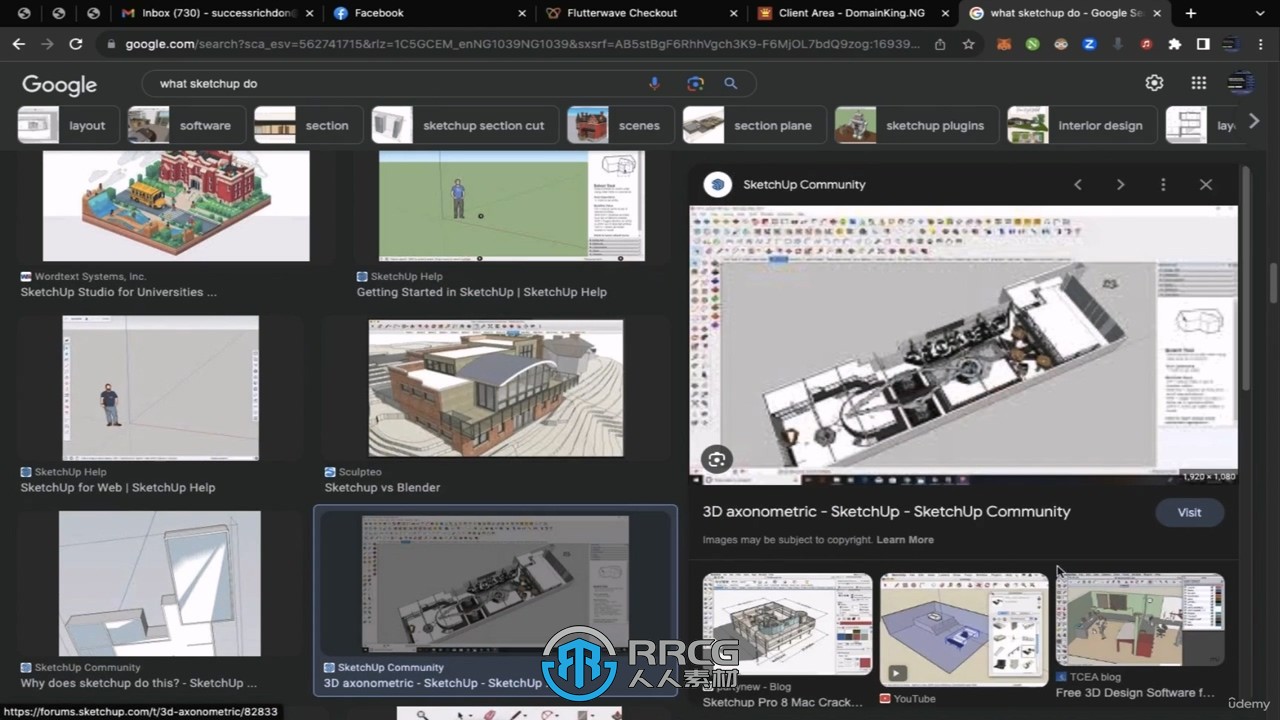Screen dimensions: 1280x720
Task: Show previous image in preview panel
Action: point(1078,184)
